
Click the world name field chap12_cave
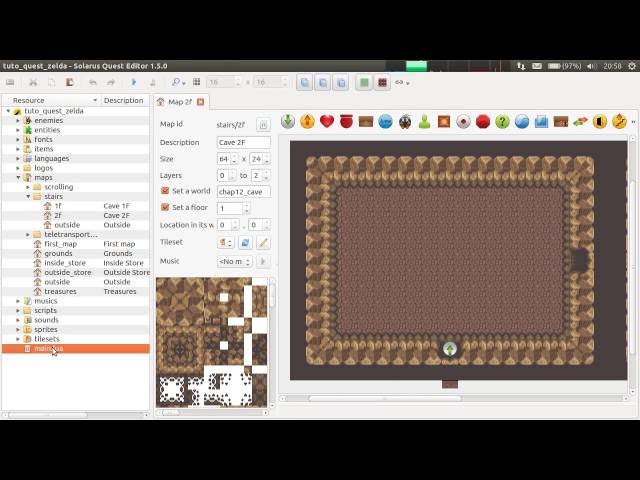tap(244, 191)
